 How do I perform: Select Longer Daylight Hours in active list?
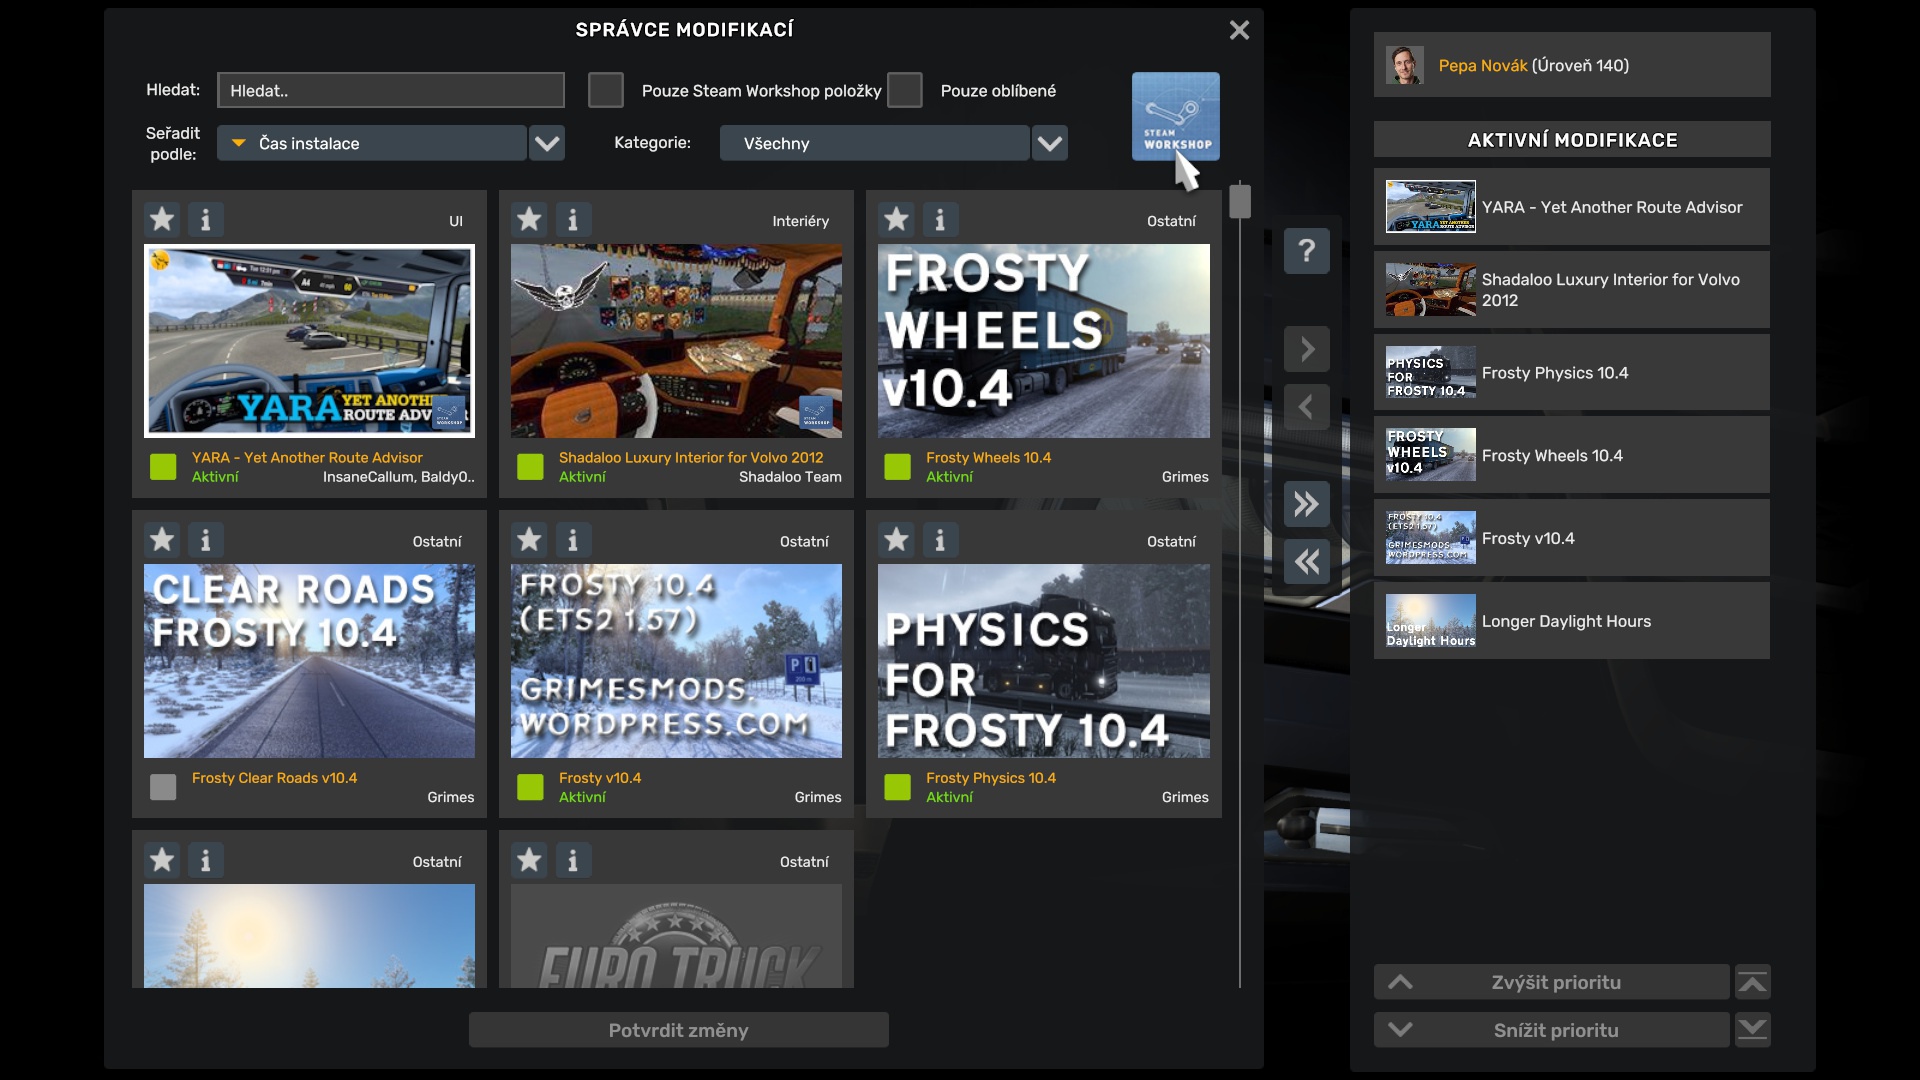click(1572, 621)
